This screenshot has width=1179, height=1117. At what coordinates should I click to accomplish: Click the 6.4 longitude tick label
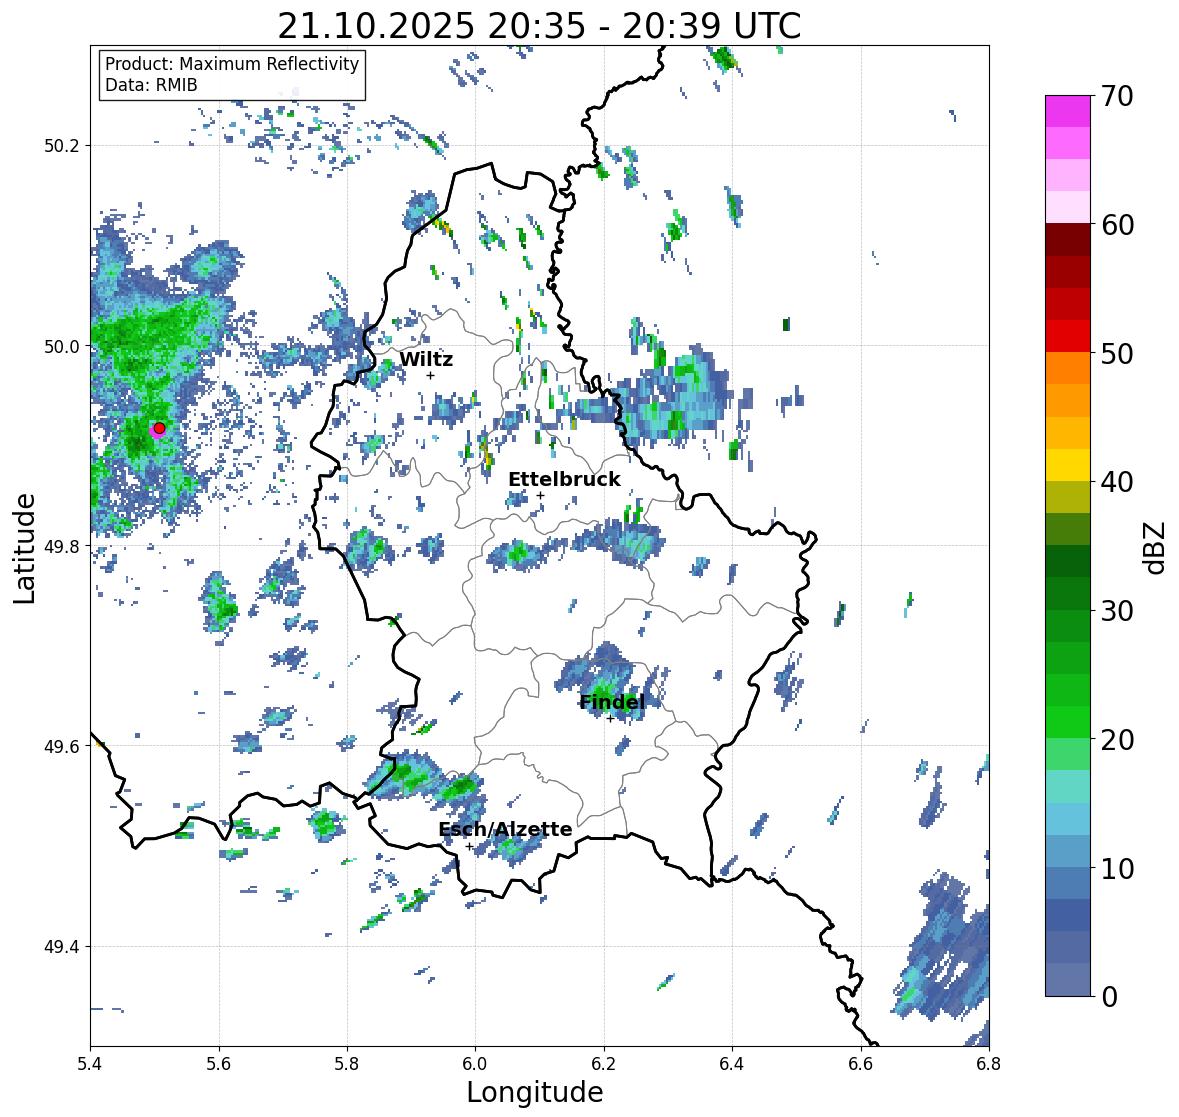[x=732, y=1064]
